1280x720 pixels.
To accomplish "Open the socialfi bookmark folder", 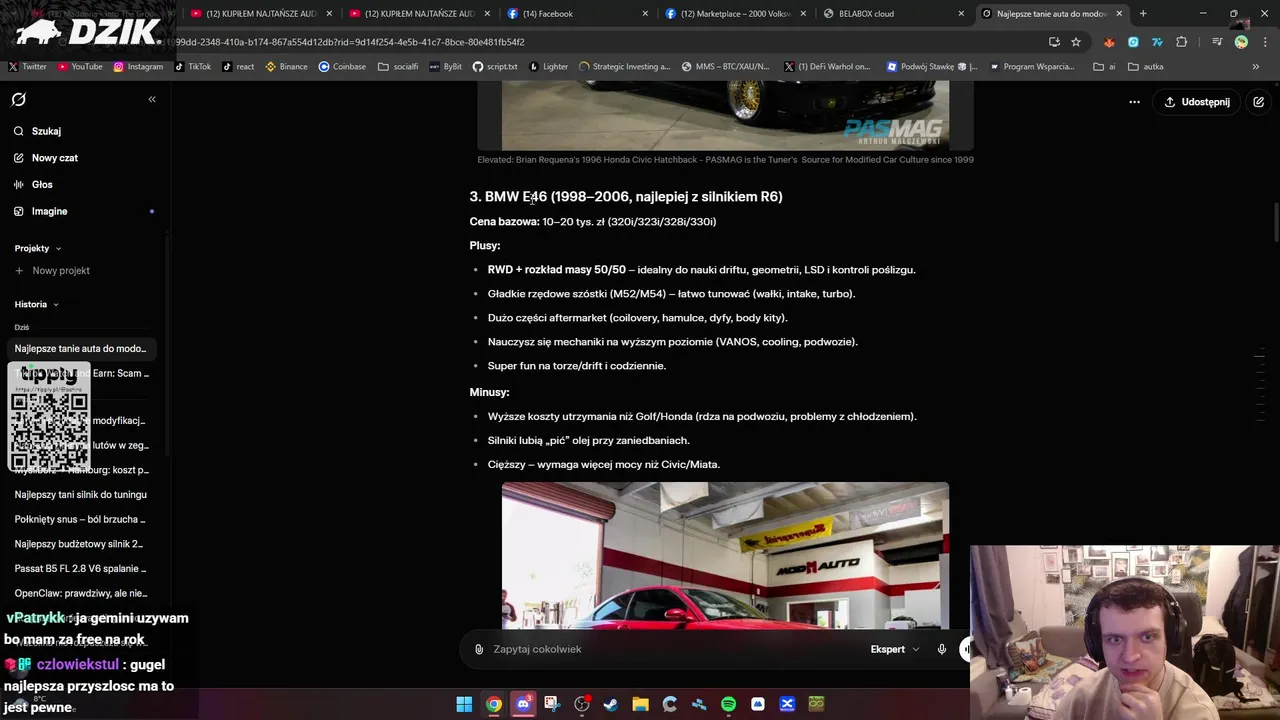I will 398,67.
